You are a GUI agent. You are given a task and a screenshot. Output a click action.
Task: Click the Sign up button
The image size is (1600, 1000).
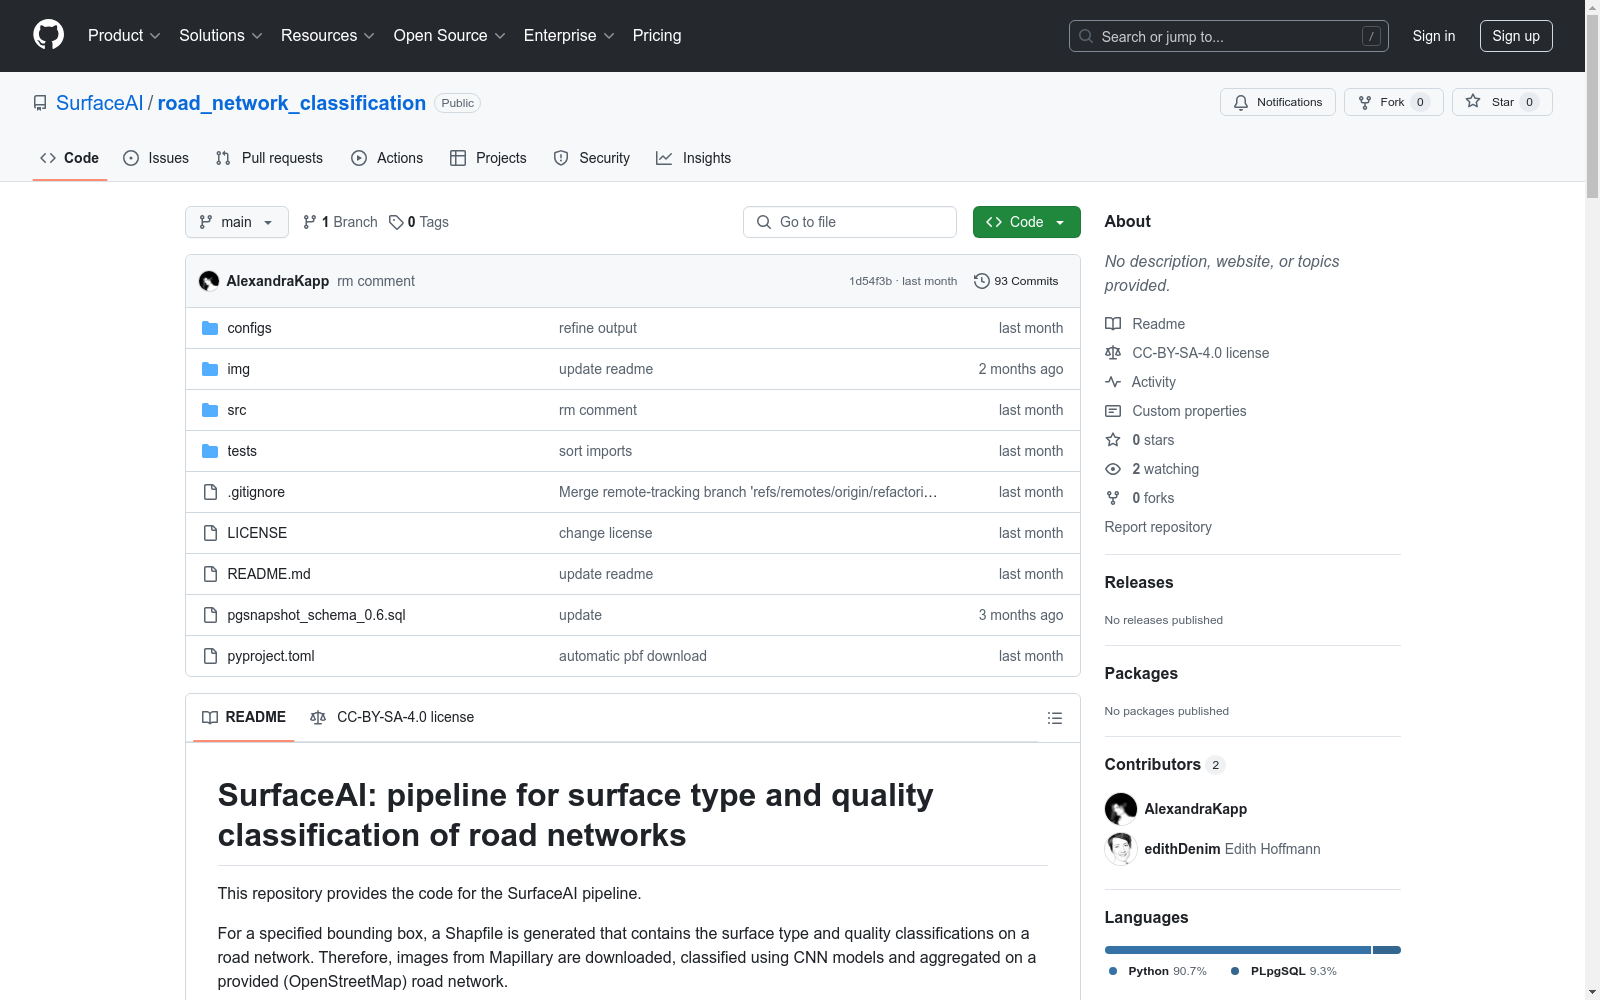(1516, 36)
